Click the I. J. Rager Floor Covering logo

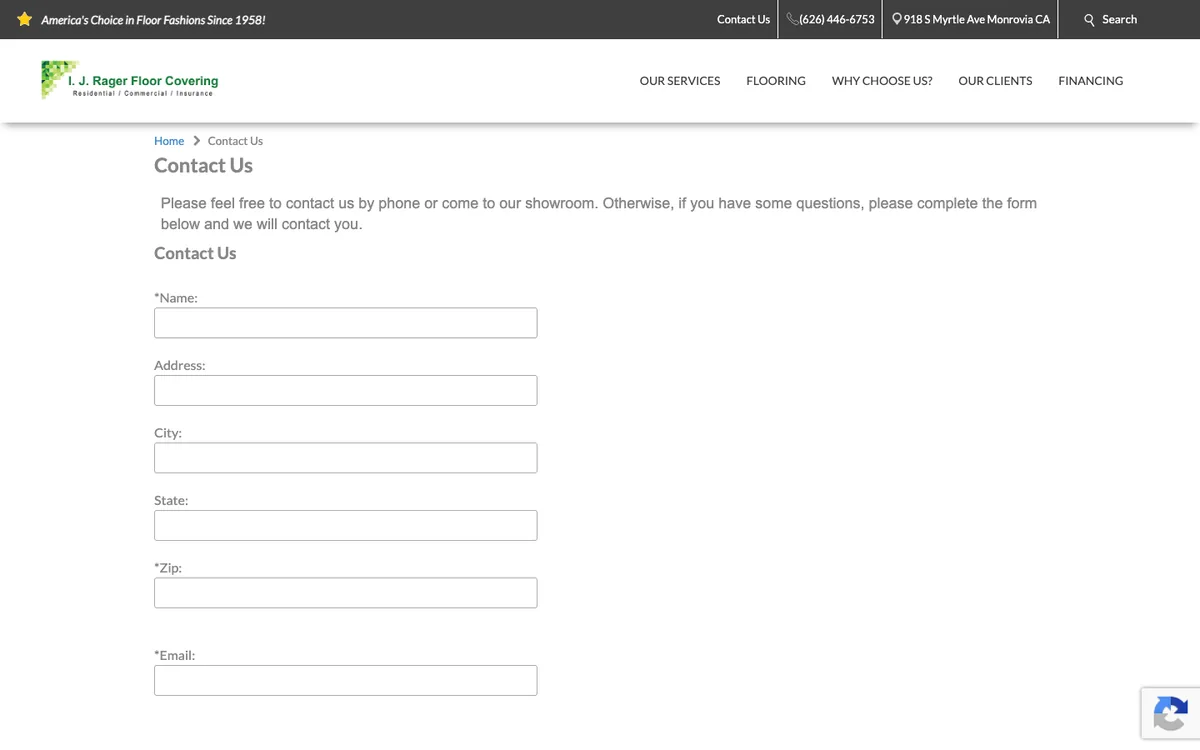pos(130,80)
